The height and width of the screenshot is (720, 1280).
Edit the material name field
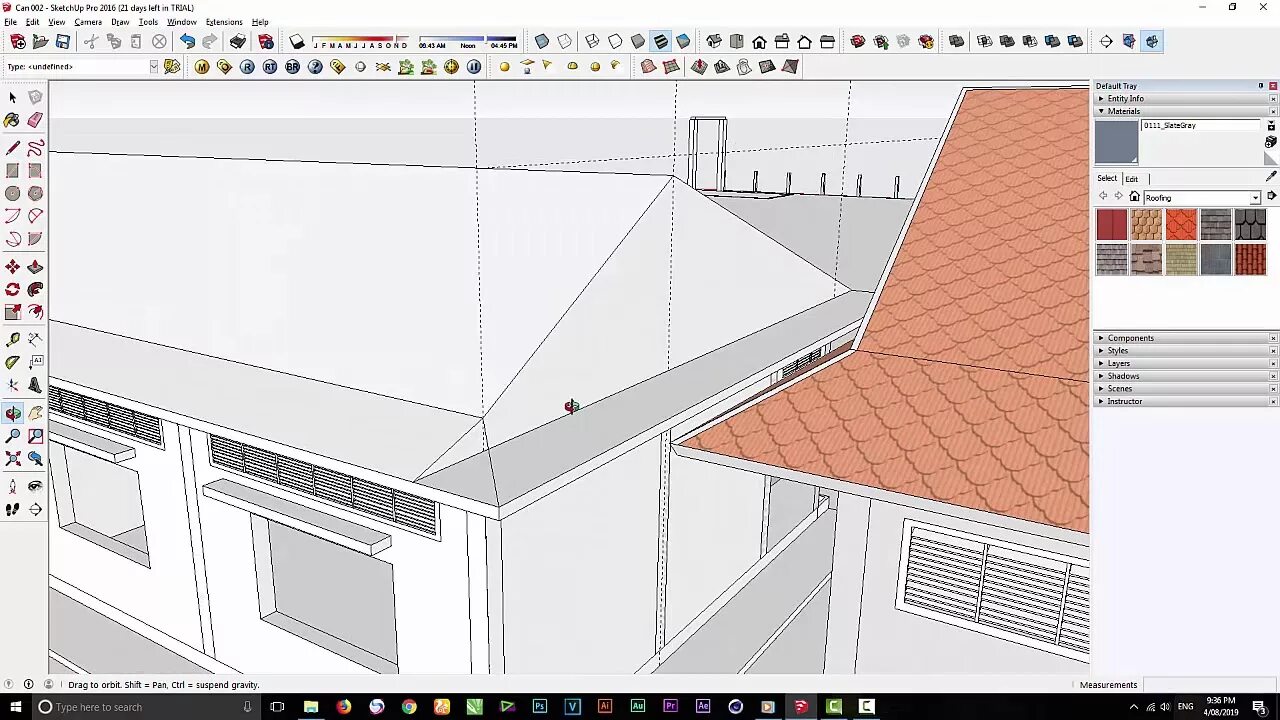point(1202,126)
